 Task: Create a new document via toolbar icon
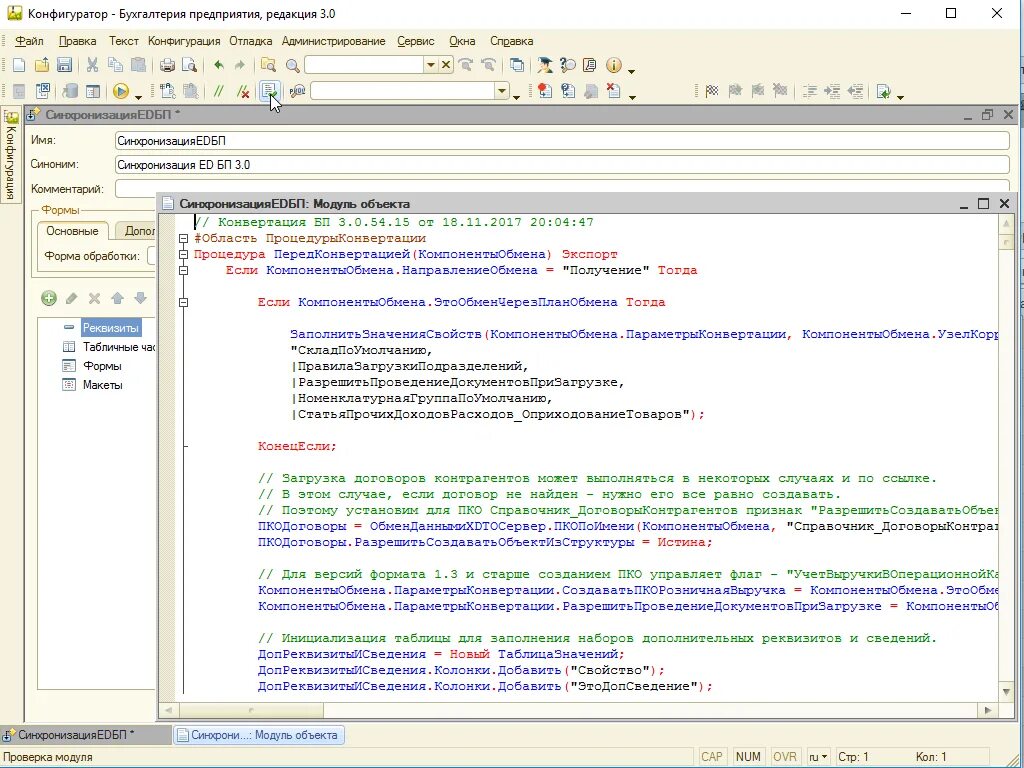point(19,65)
